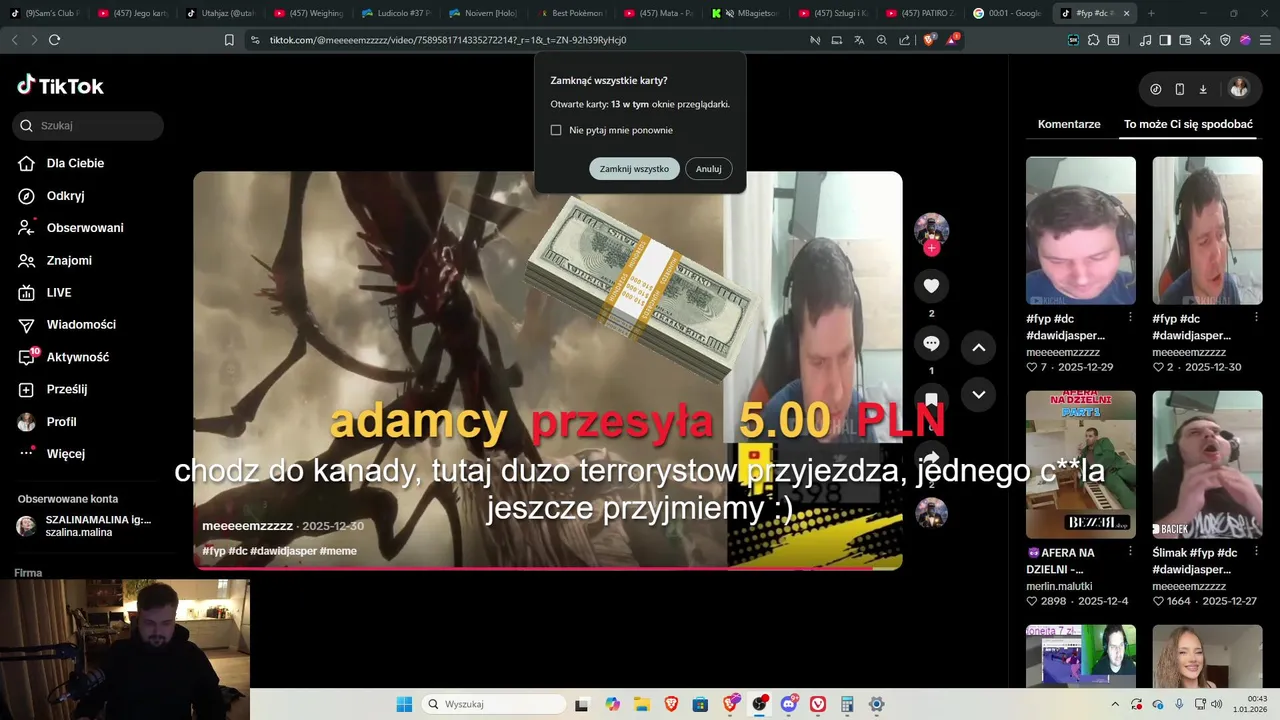Screen dimensions: 1280x720
Task: Click the translate page icon
Action: tap(859, 40)
